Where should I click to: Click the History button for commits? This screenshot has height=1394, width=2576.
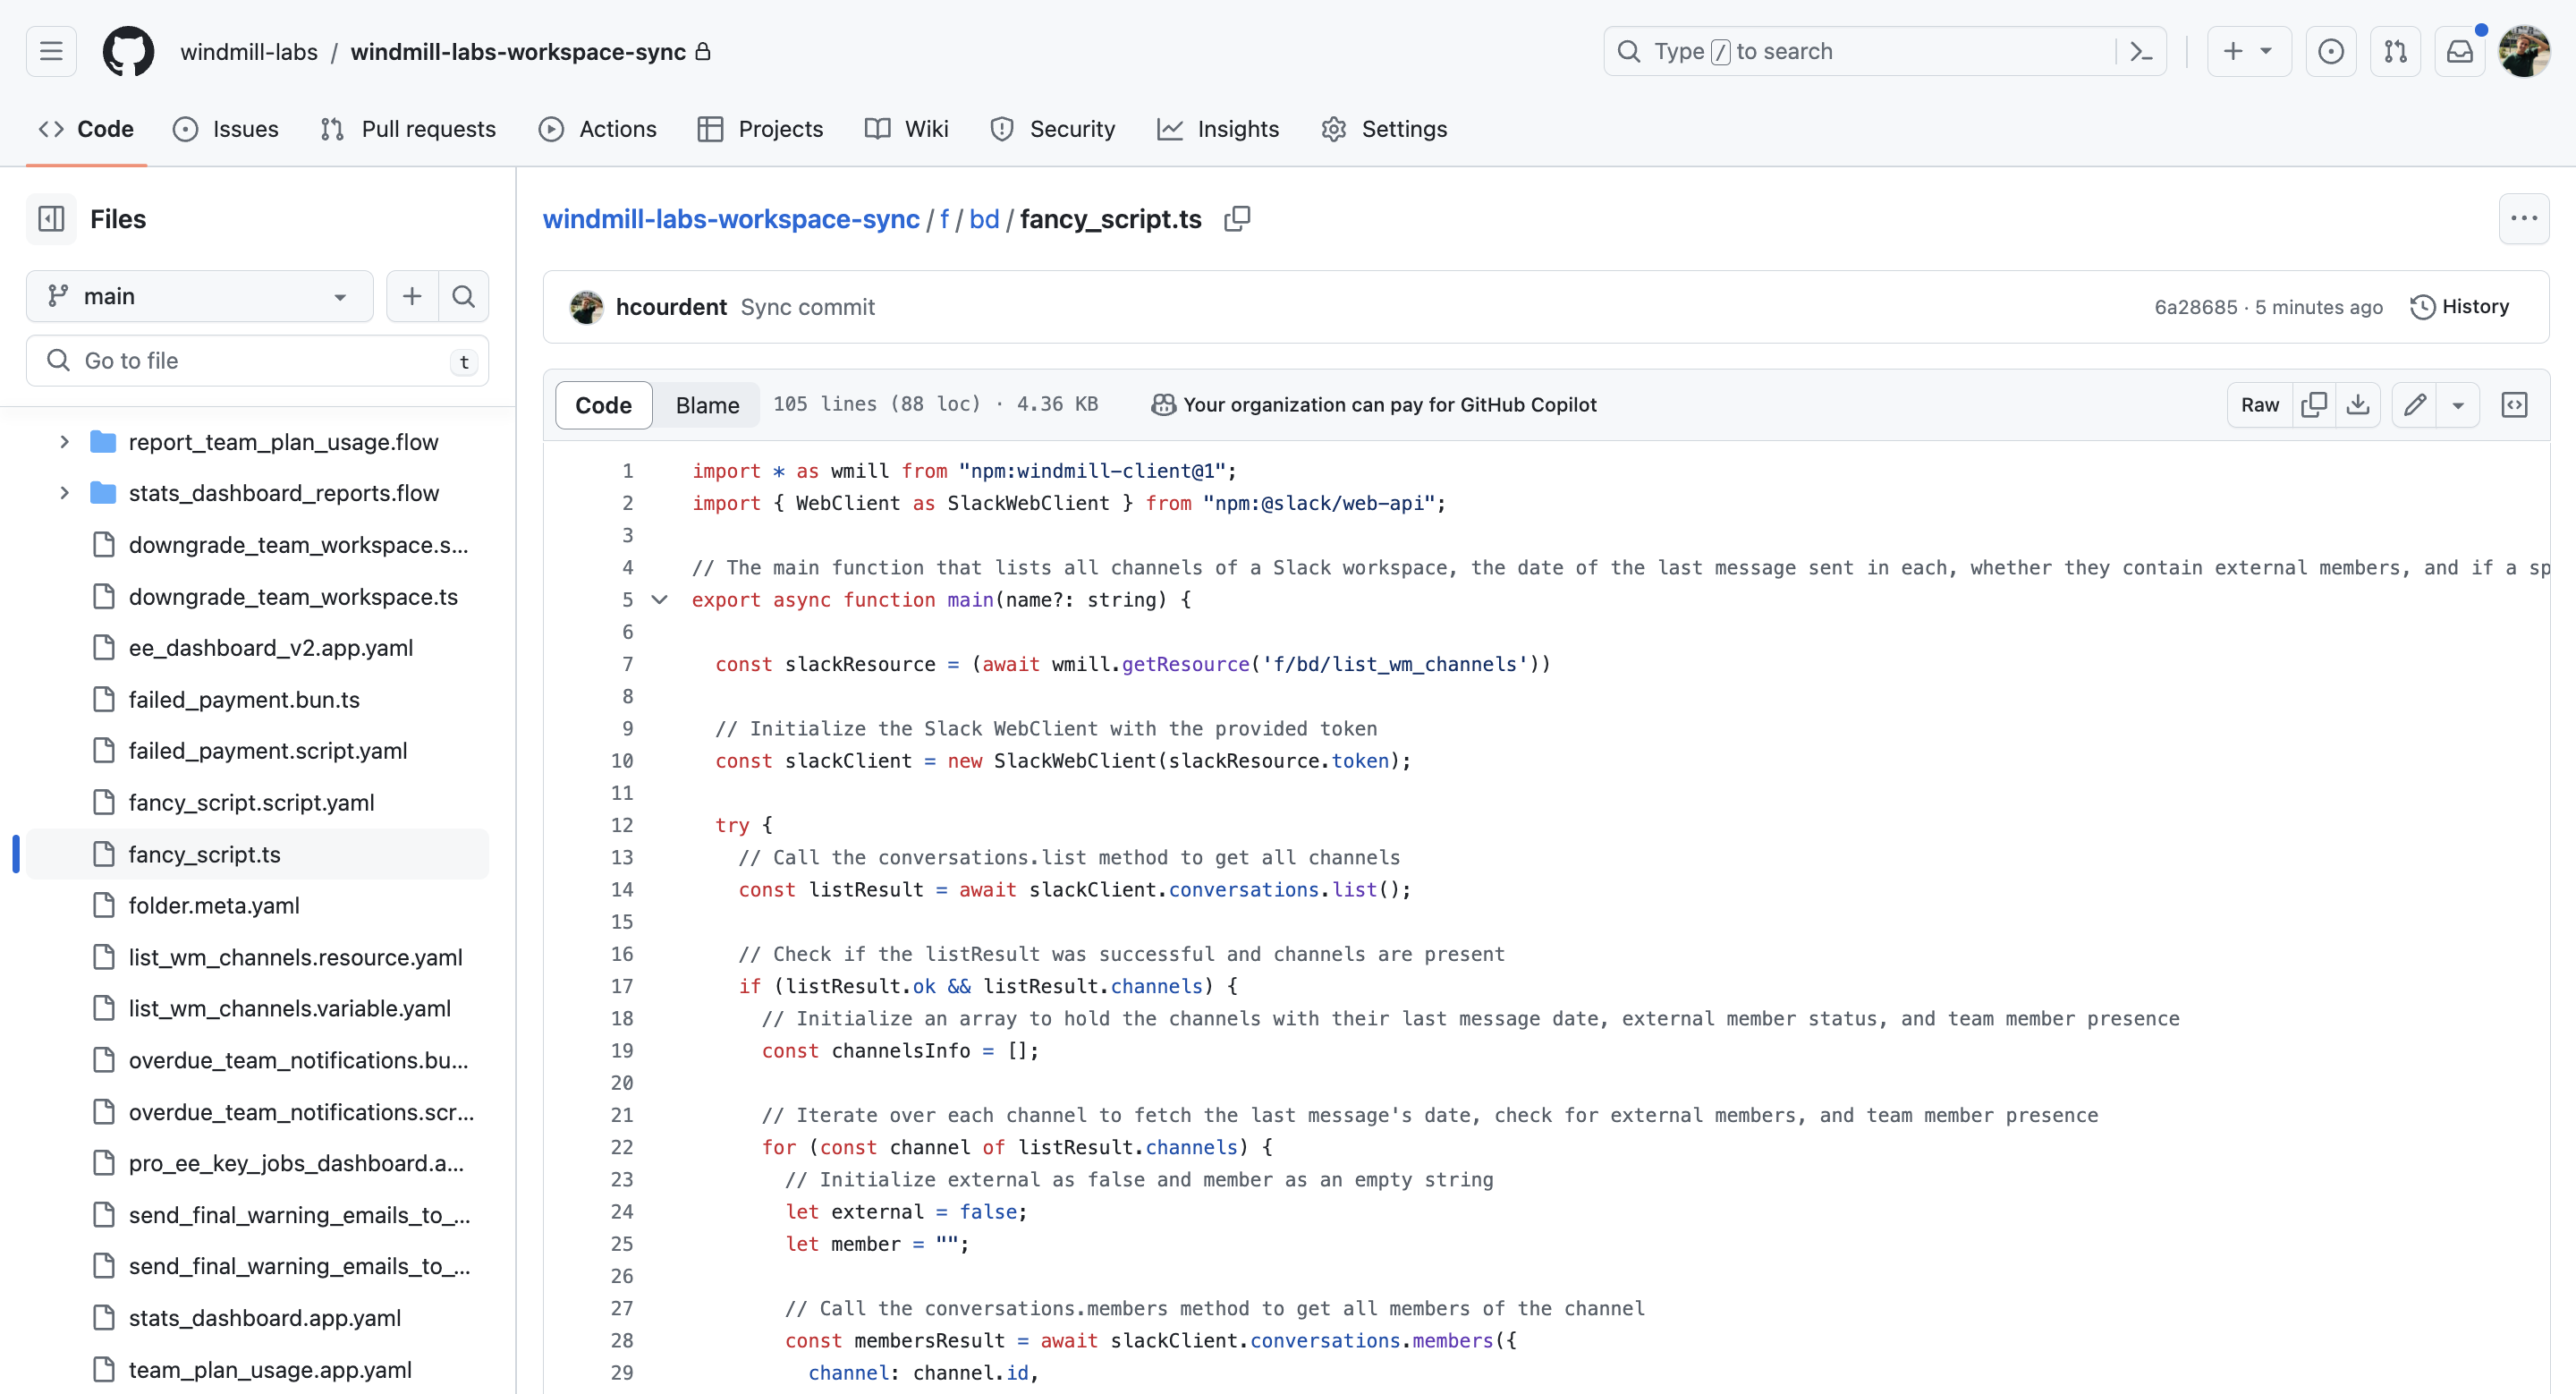click(x=2461, y=306)
